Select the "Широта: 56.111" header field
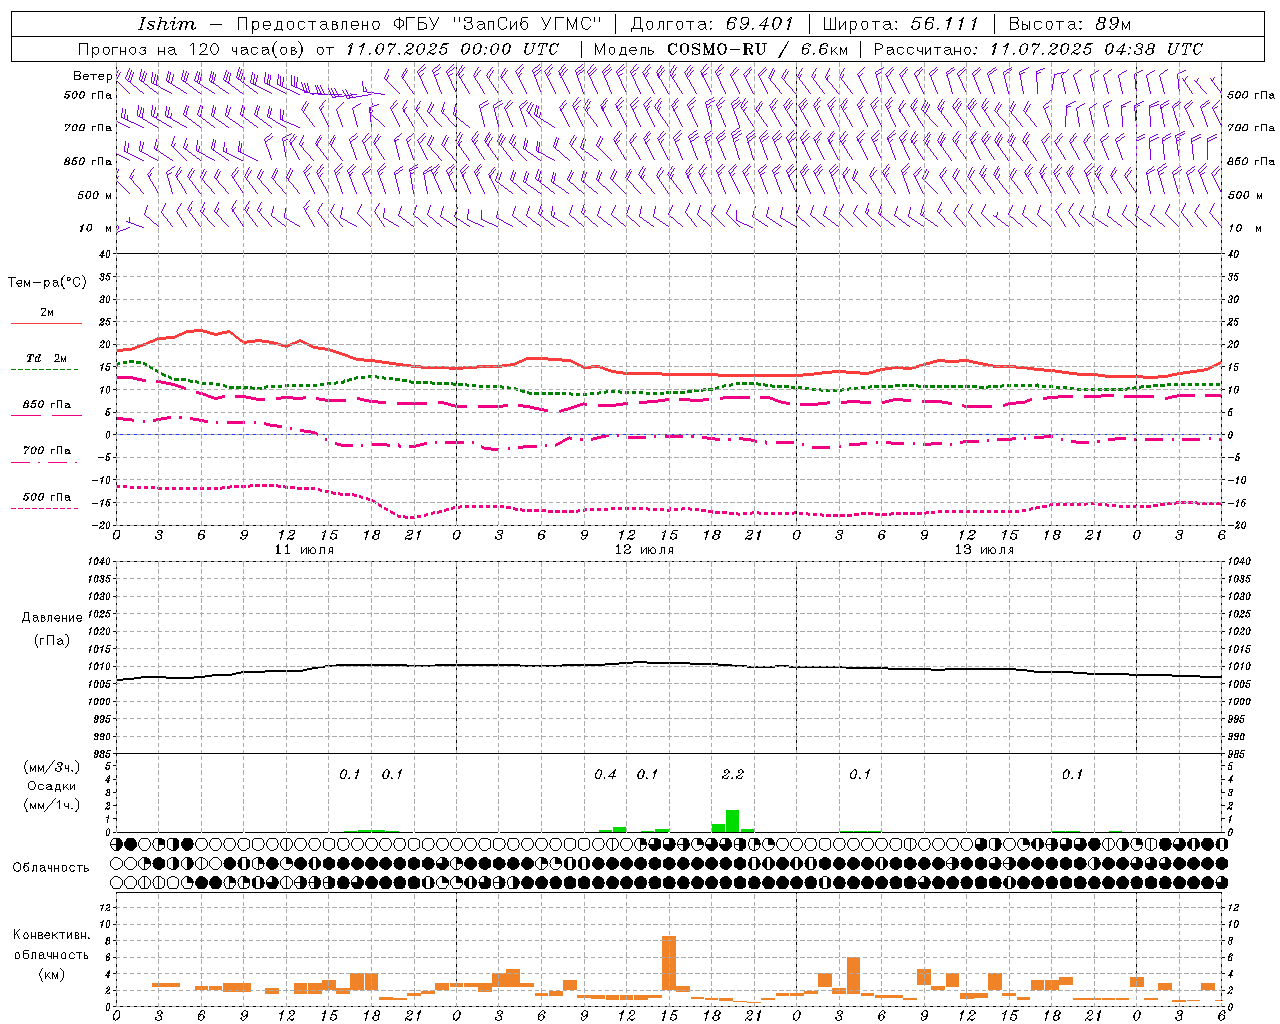The width and height of the screenshot is (1280, 1024). (x=900, y=24)
